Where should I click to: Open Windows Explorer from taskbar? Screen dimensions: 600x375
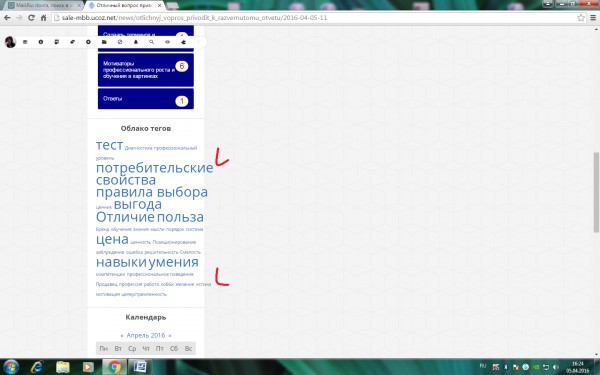(x=62, y=367)
